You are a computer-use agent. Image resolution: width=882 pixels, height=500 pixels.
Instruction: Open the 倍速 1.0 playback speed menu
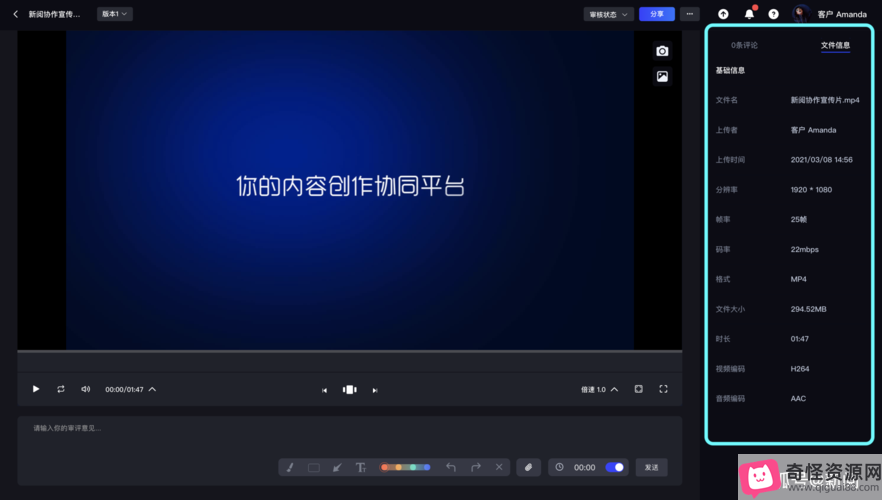[x=599, y=389]
